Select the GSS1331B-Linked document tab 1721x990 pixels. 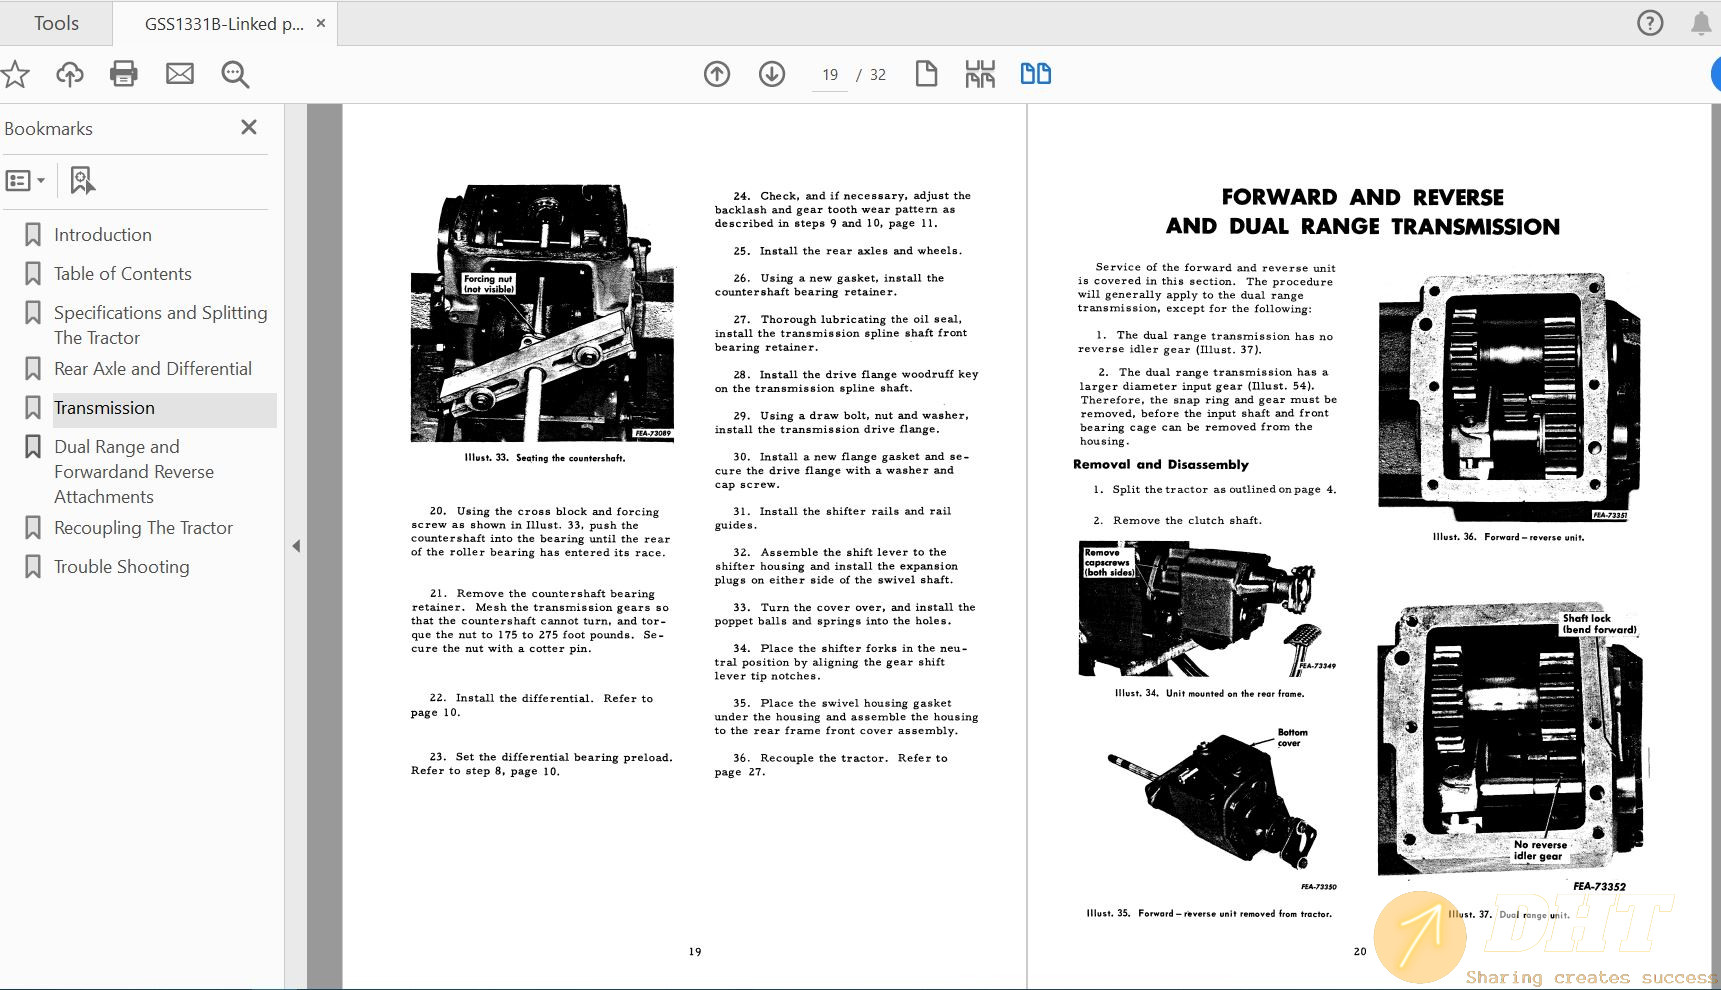pyautogui.click(x=224, y=24)
